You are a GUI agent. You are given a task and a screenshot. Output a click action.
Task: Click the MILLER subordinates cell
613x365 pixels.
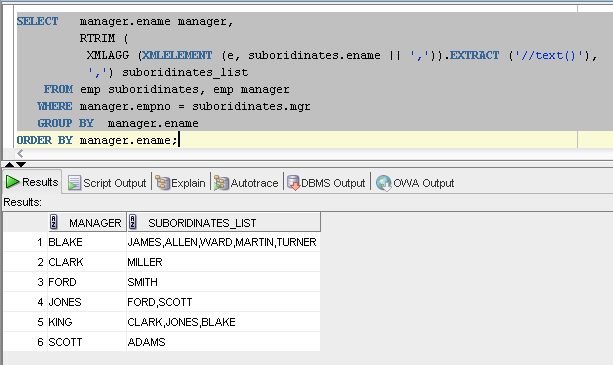click(x=223, y=262)
